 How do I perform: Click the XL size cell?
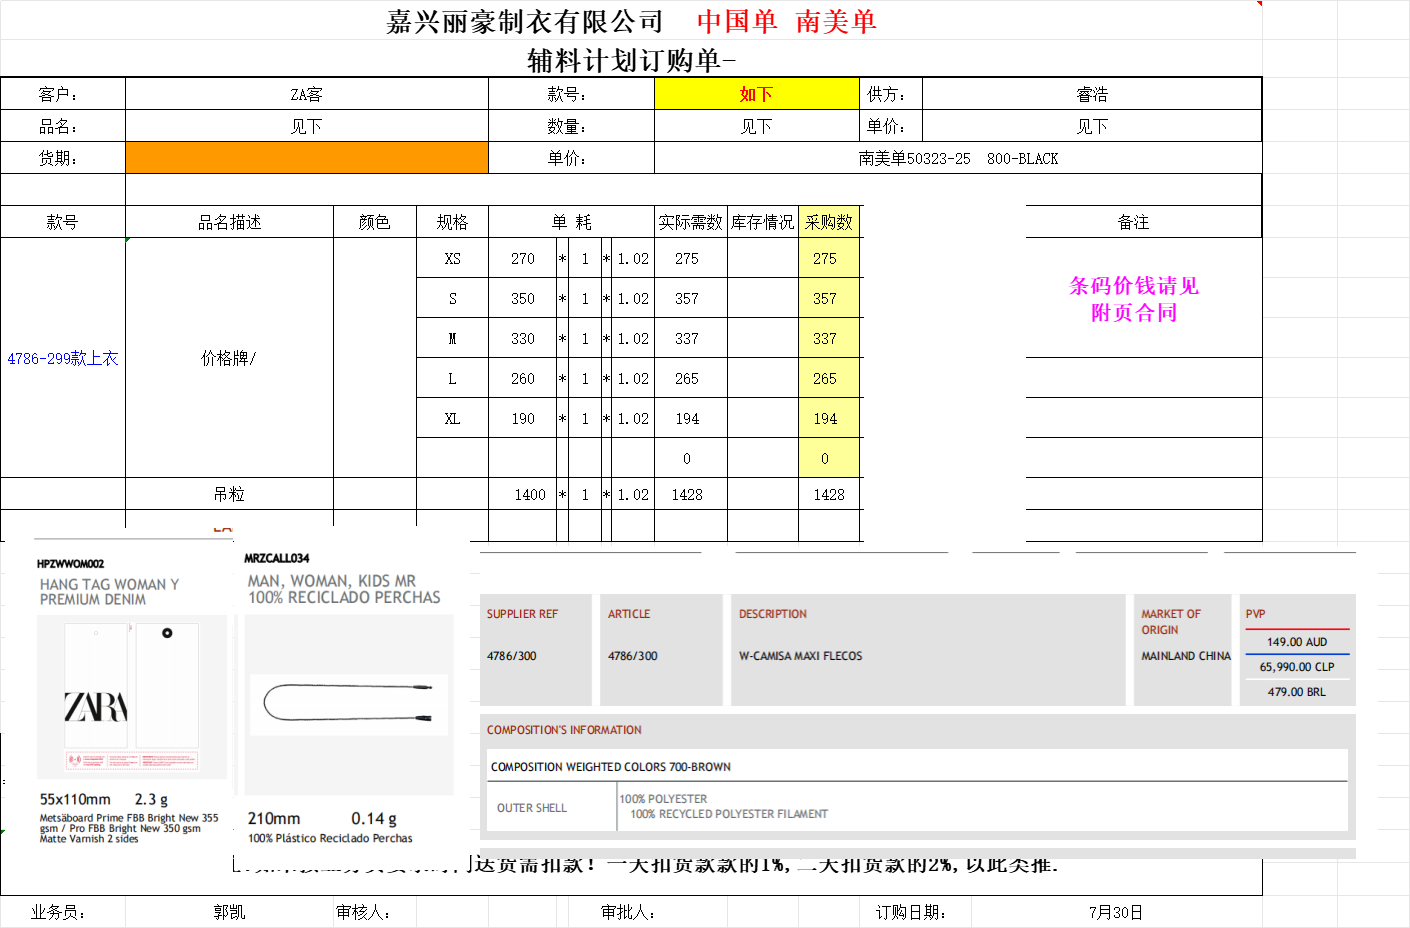(x=452, y=418)
